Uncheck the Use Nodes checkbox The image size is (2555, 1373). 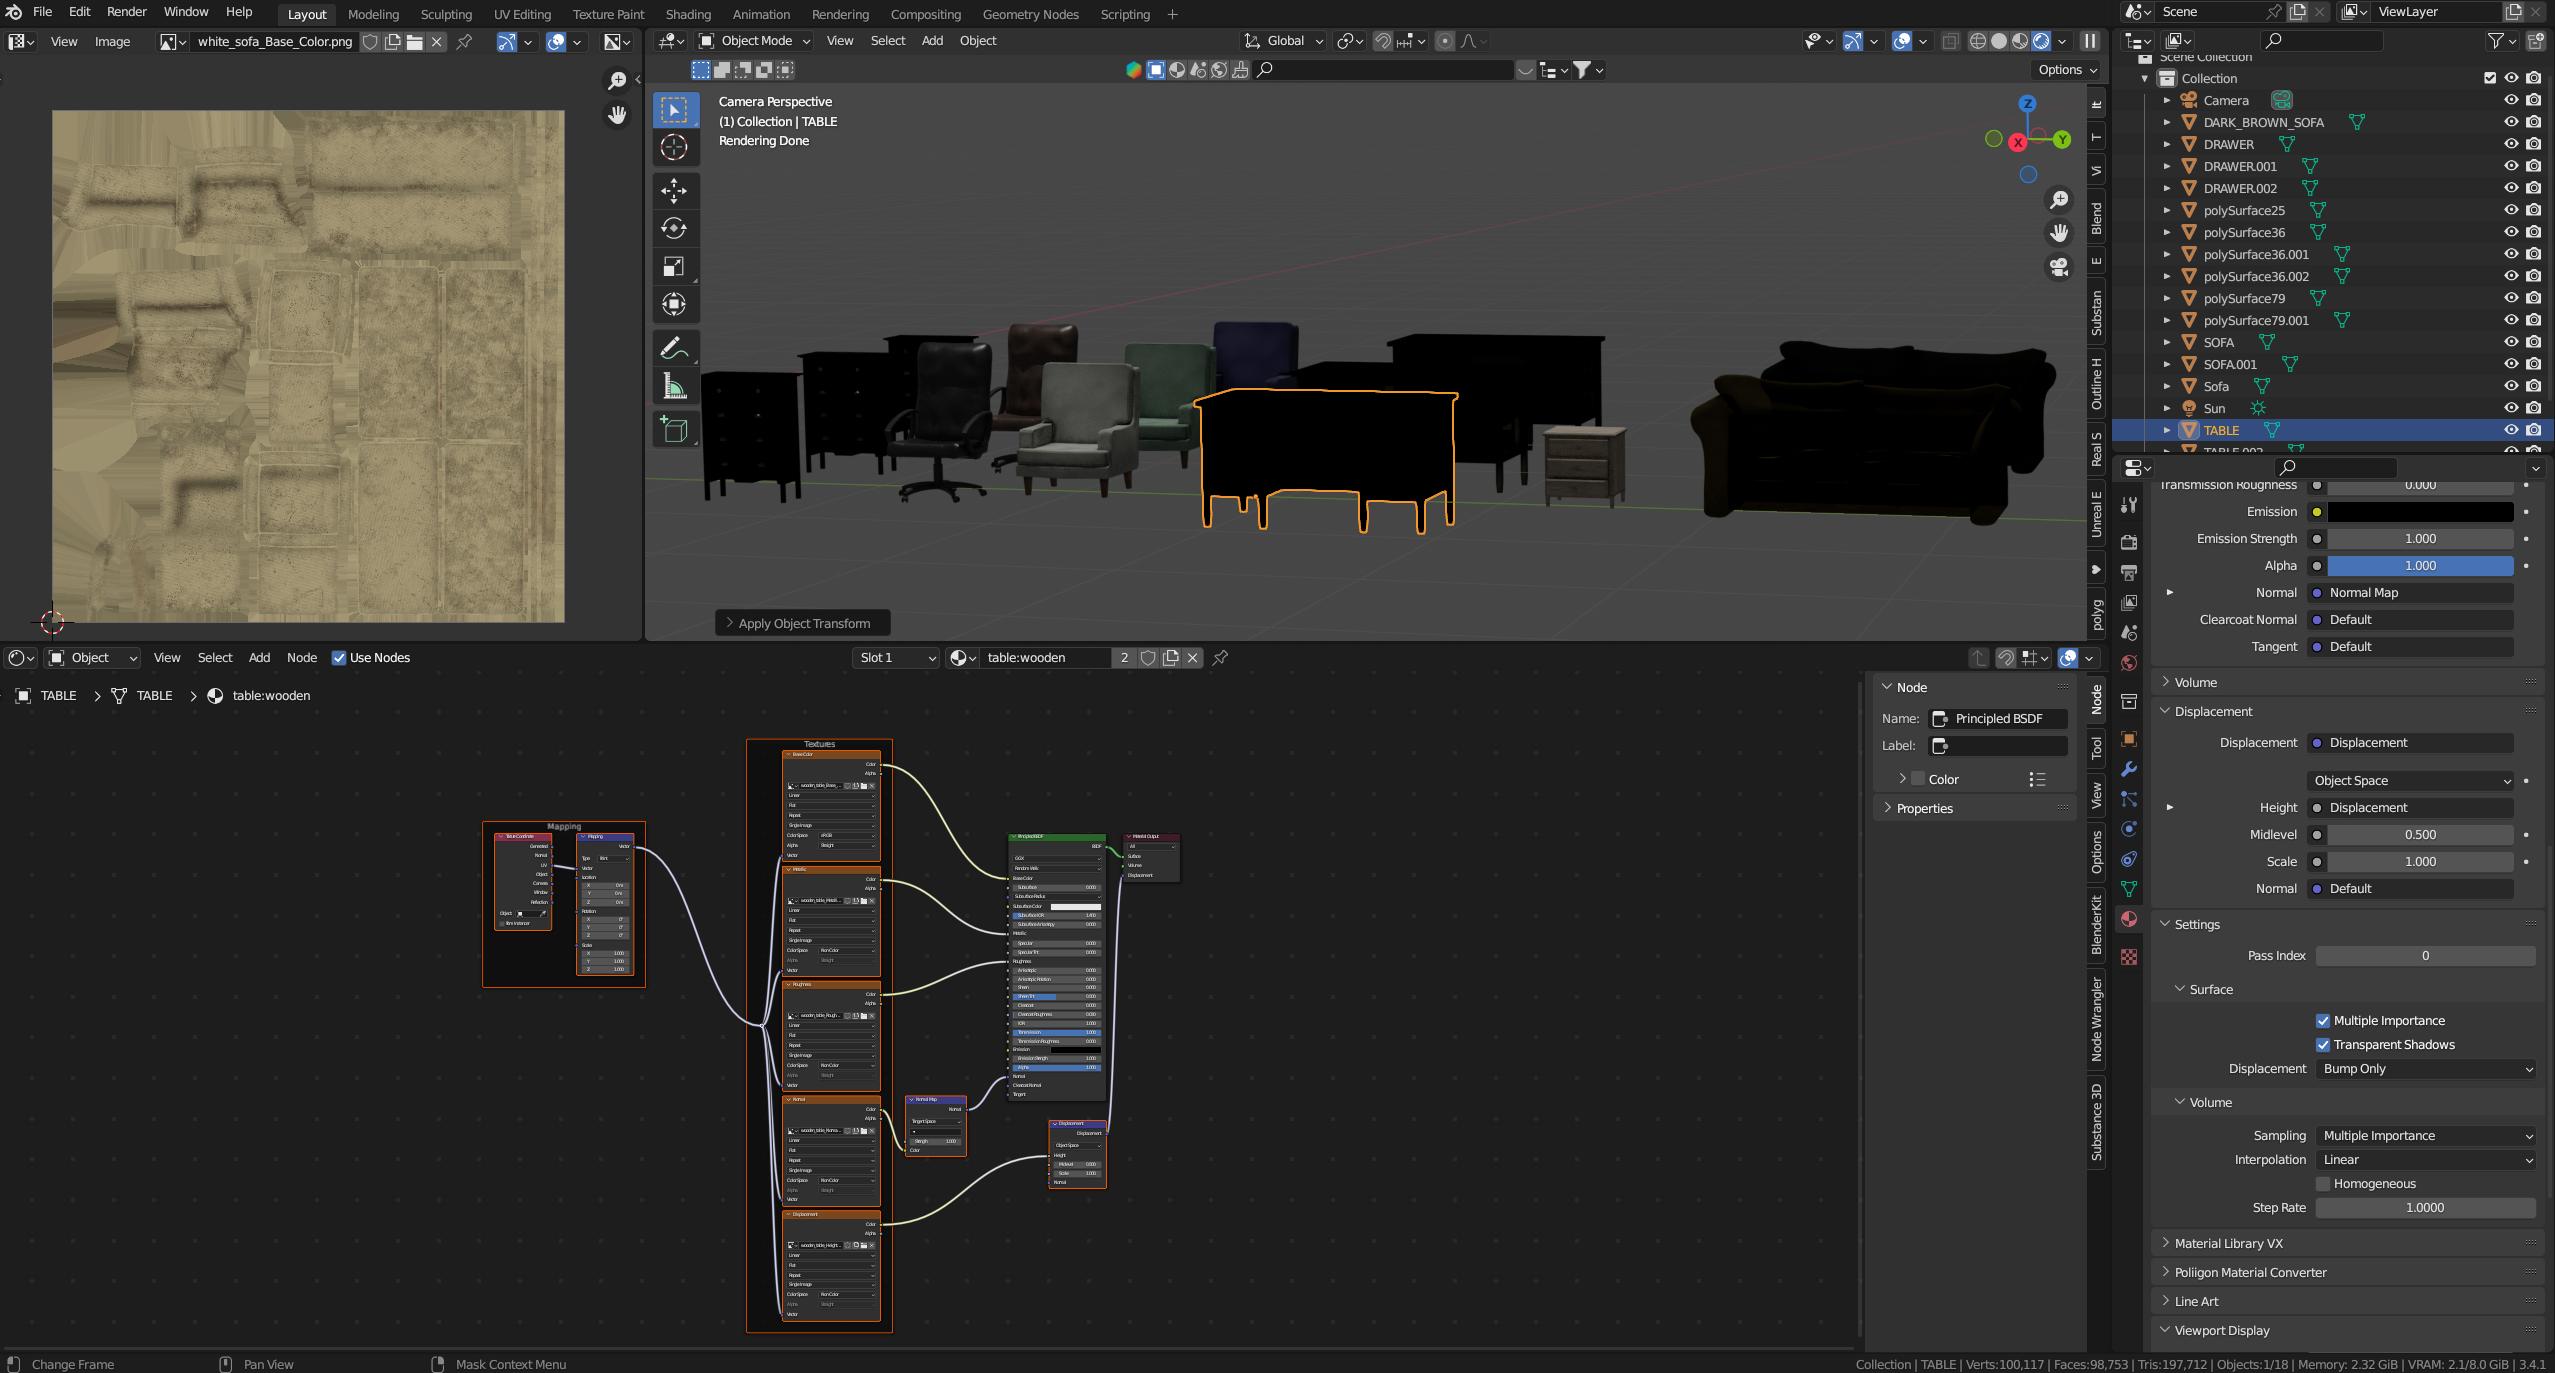pos(339,657)
